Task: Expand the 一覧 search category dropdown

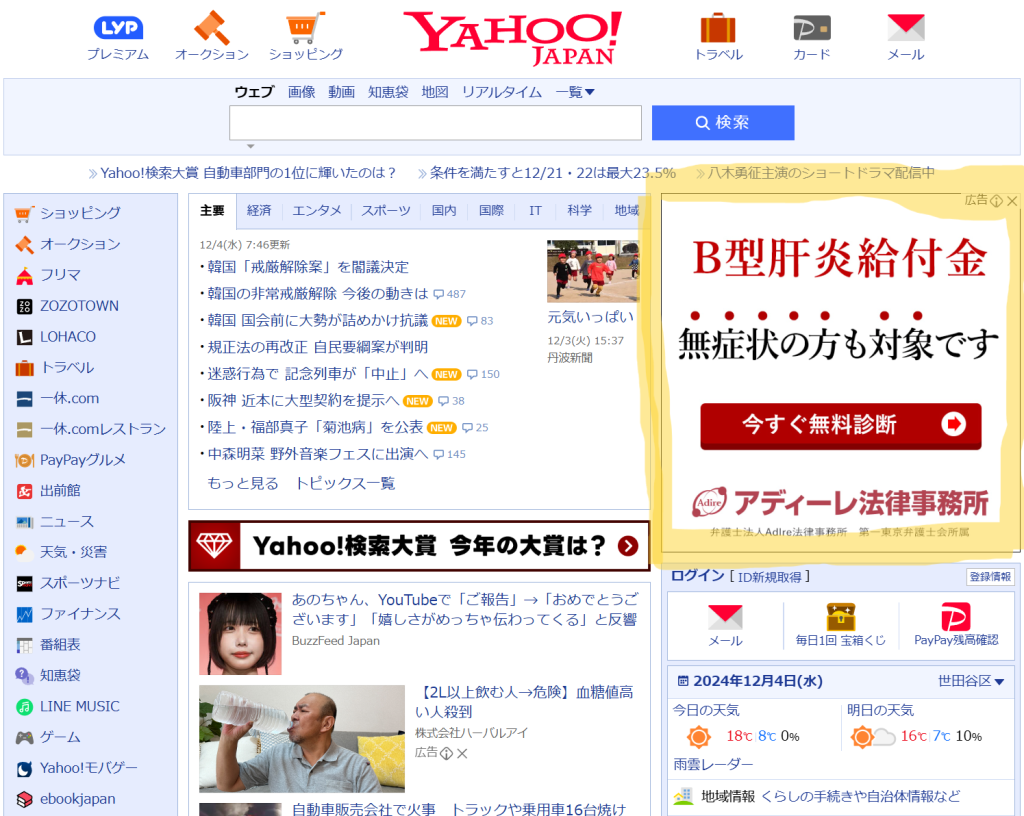Action: 575,92
